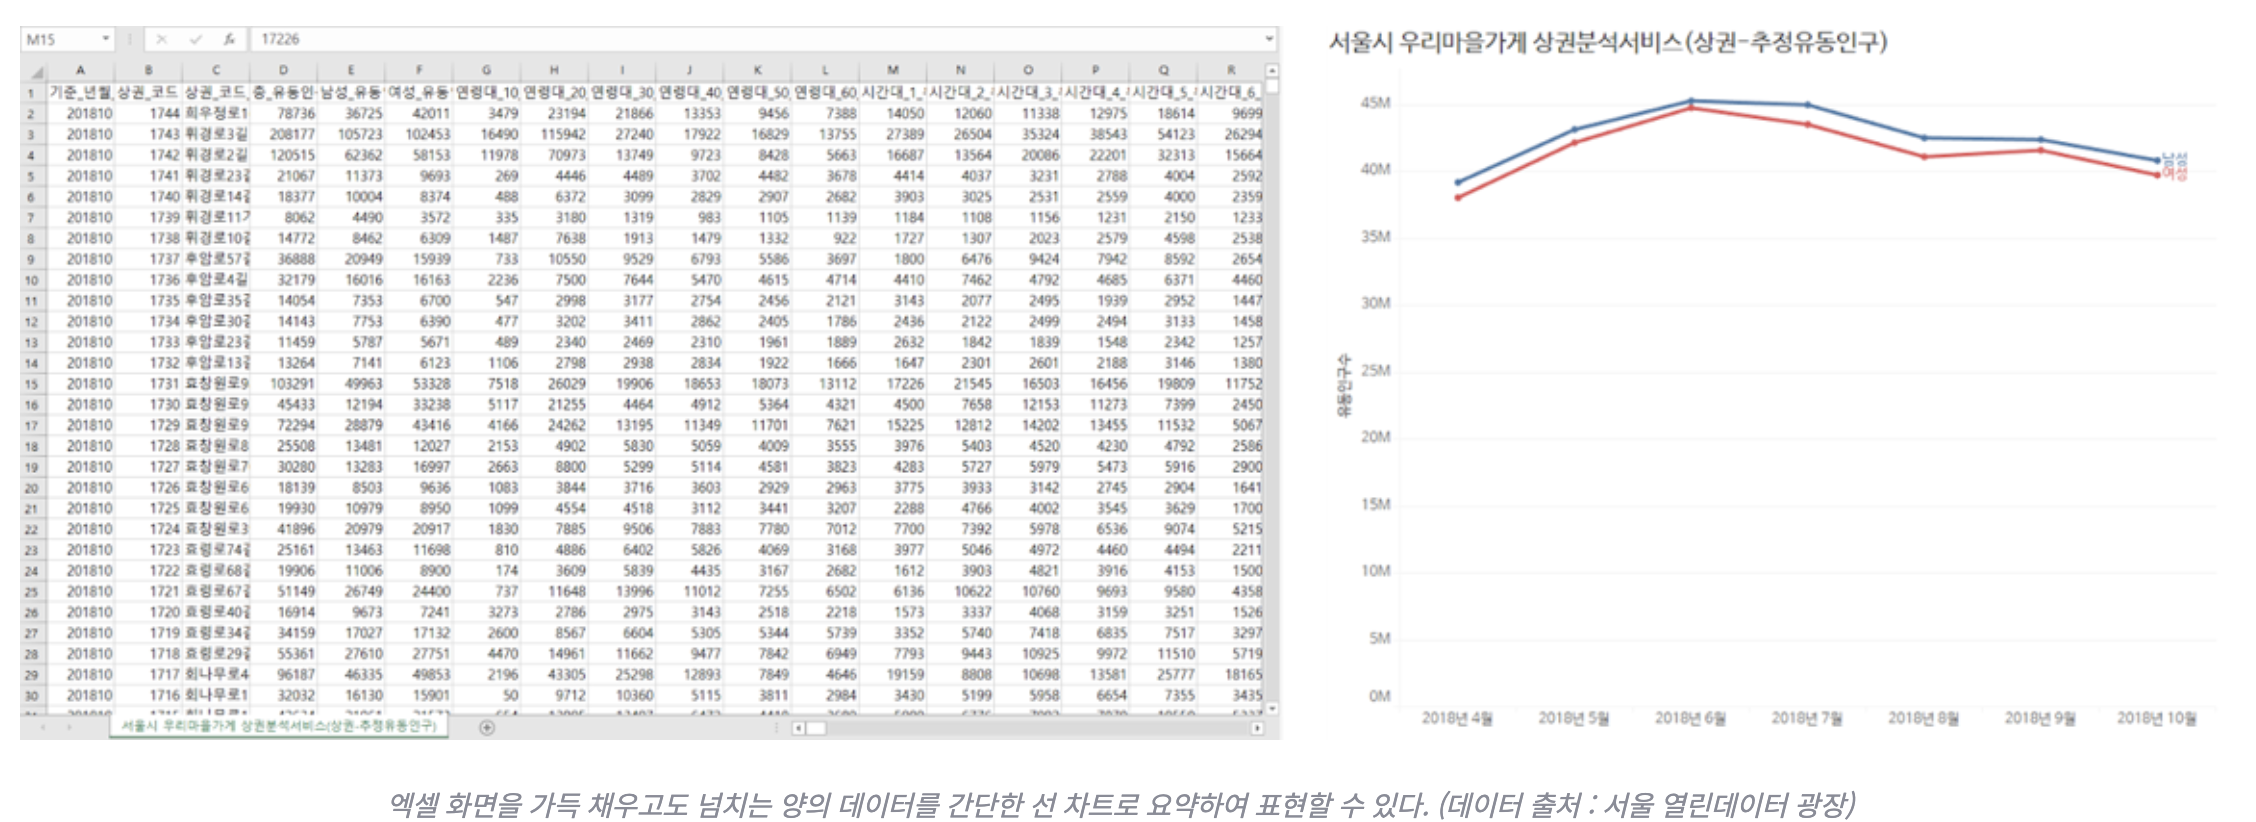The image size is (2256, 822).
Task: Click header cell 기준_년월 in column A
Action: pos(81,93)
